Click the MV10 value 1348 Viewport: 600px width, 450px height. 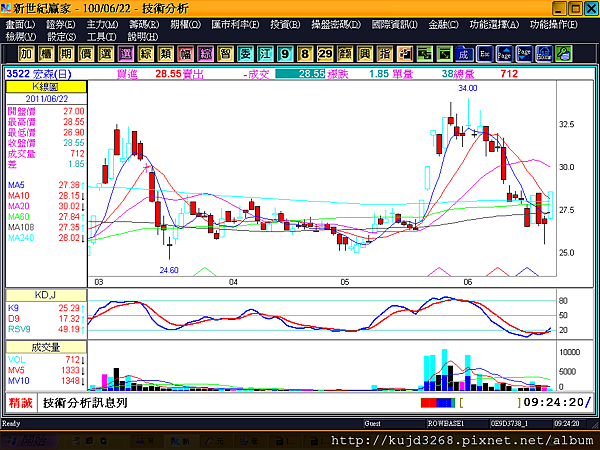point(70,381)
